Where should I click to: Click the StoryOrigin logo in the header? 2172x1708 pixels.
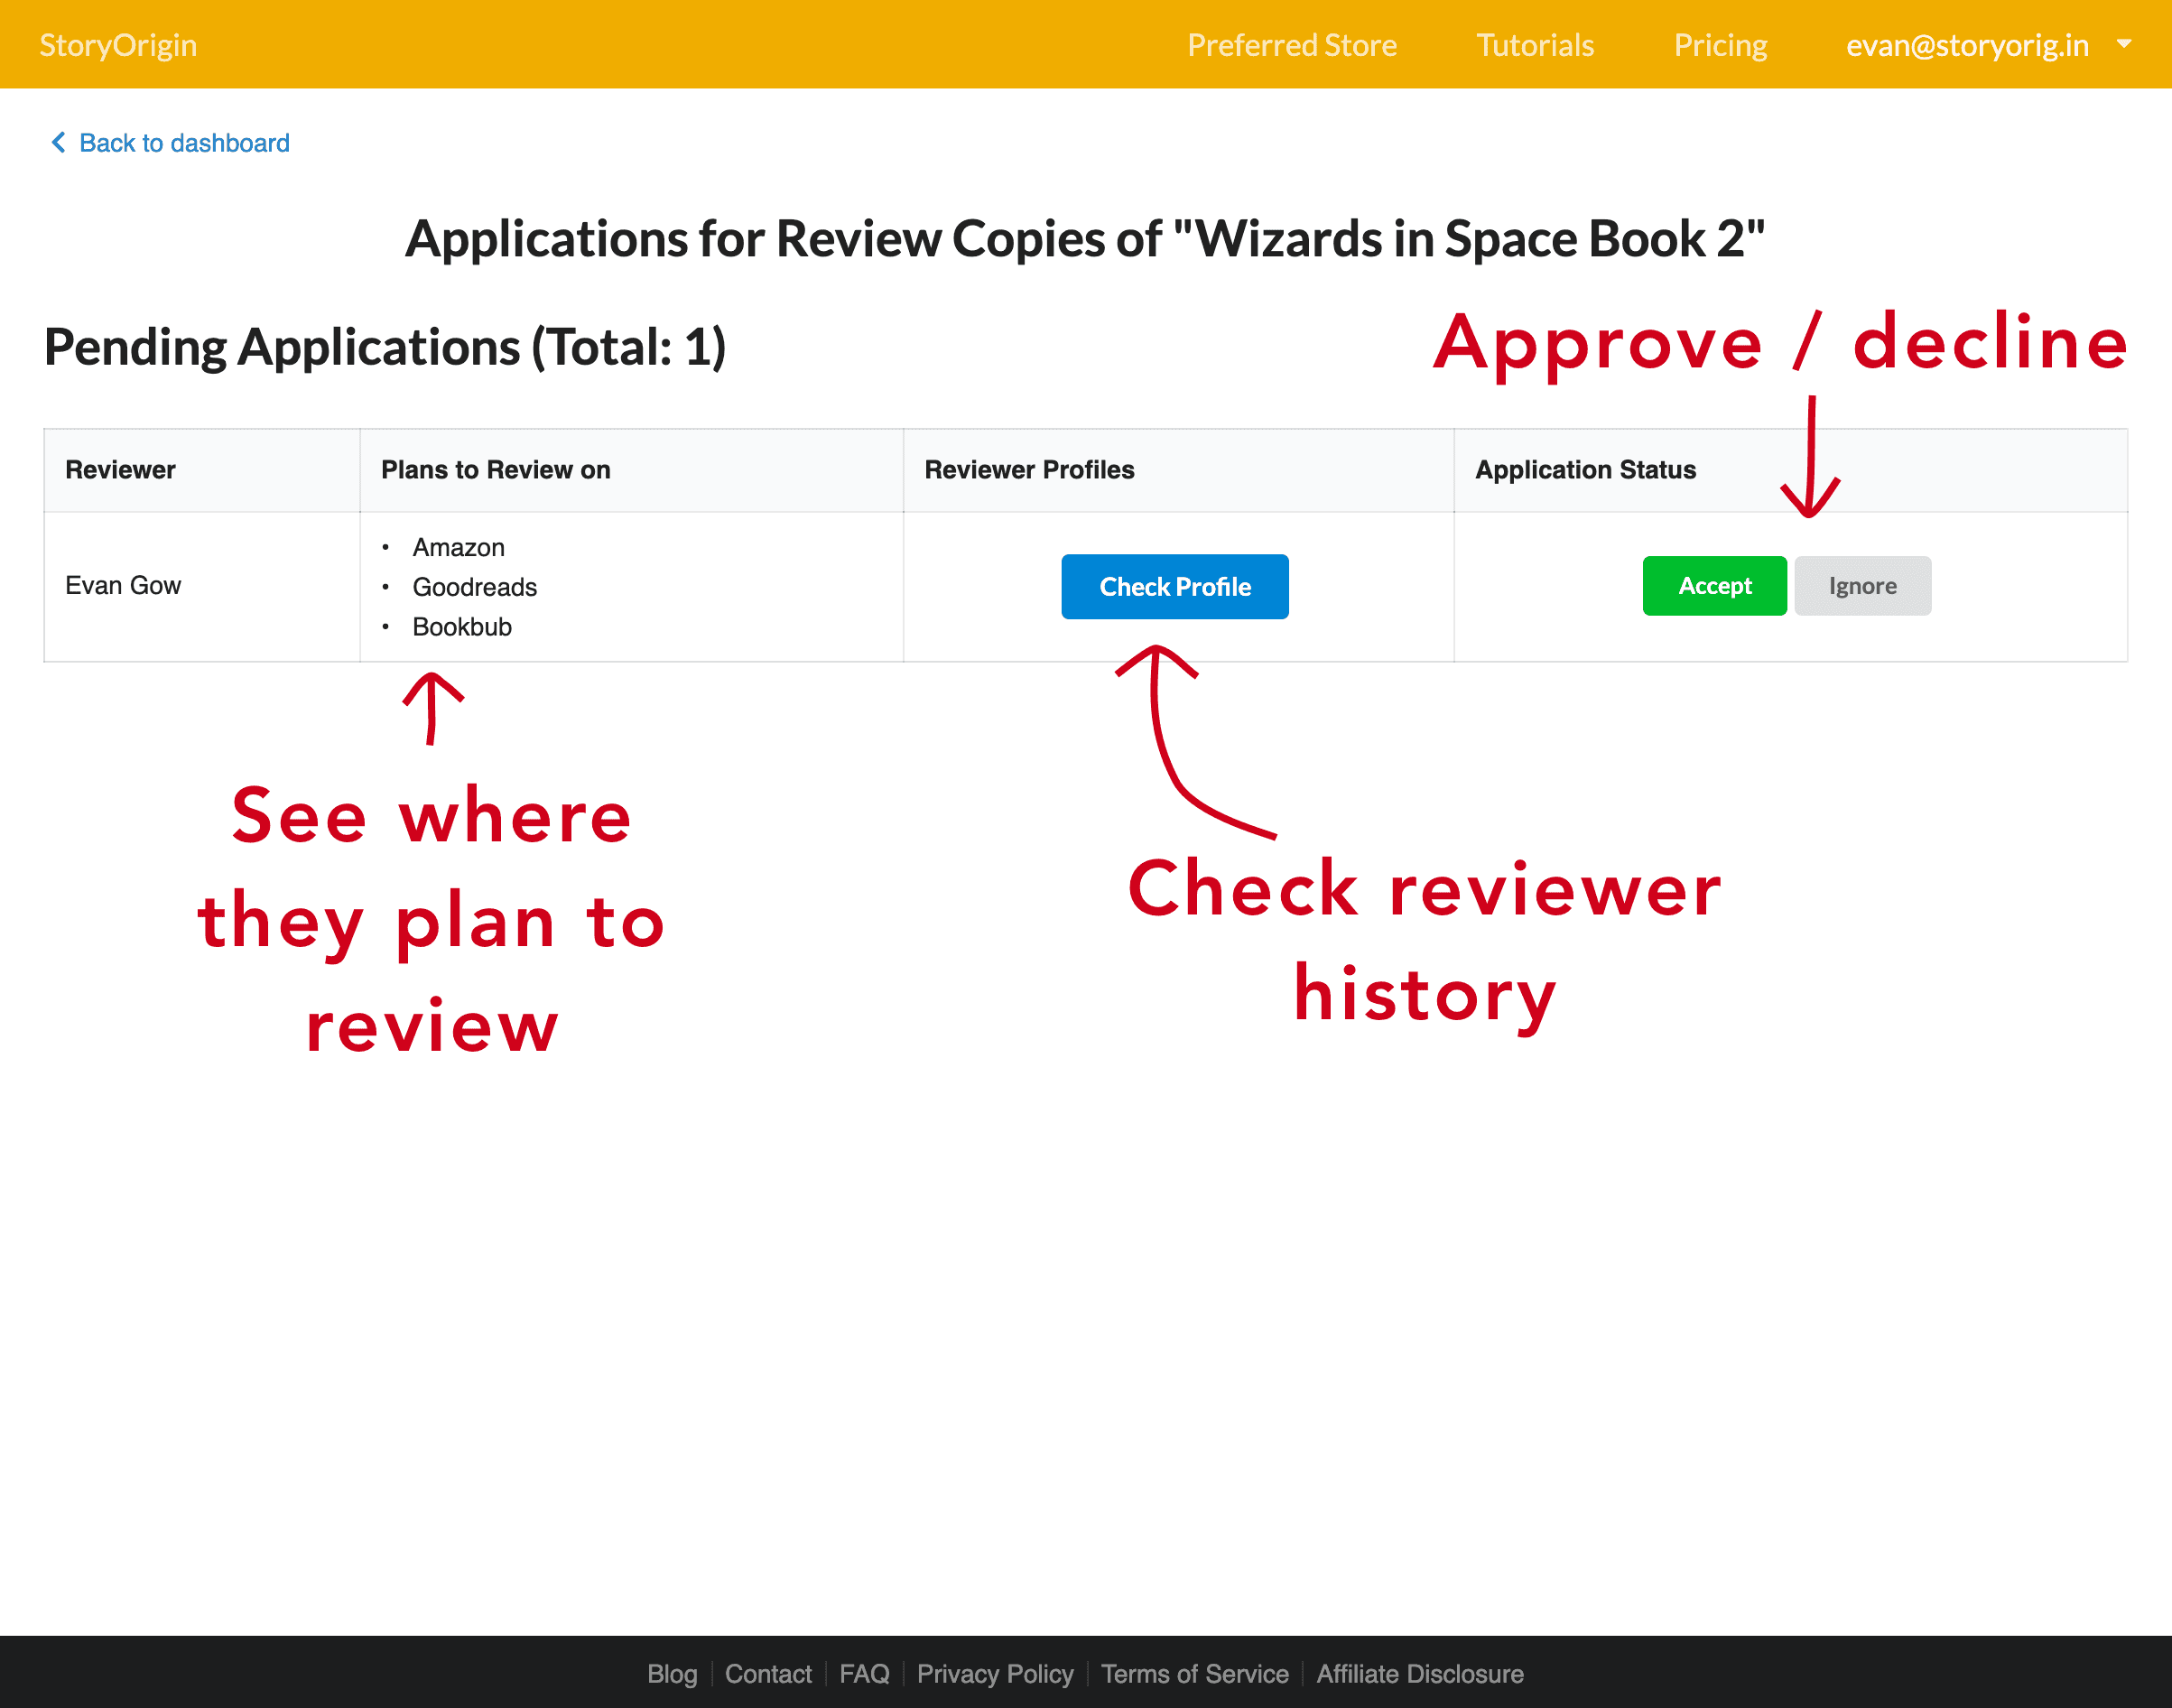point(118,44)
